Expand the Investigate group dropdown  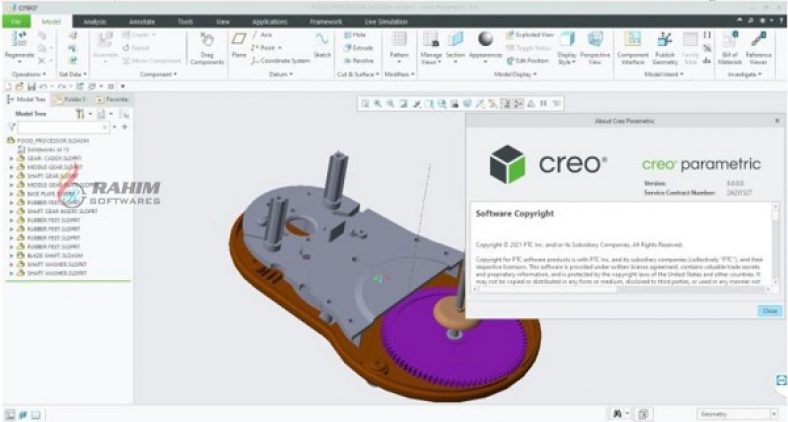745,74
